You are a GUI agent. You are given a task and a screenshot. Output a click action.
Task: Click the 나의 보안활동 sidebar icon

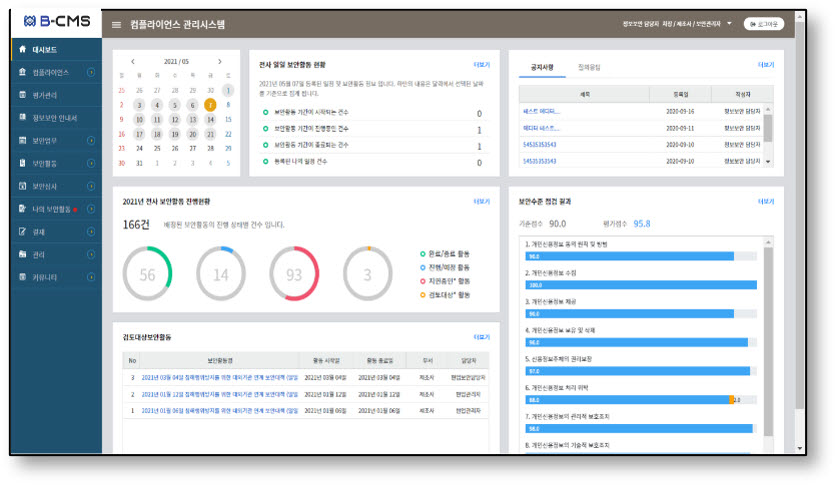click(x=22, y=209)
